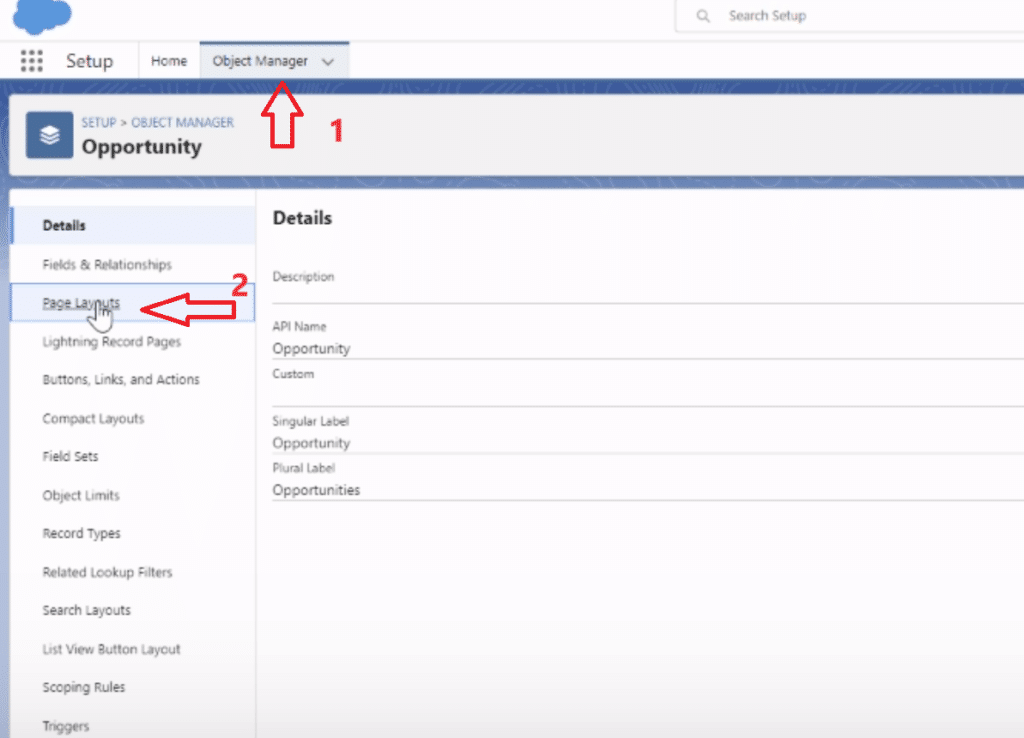Click the Custom field label
Viewport: 1024px width, 738px height.
tap(293, 374)
